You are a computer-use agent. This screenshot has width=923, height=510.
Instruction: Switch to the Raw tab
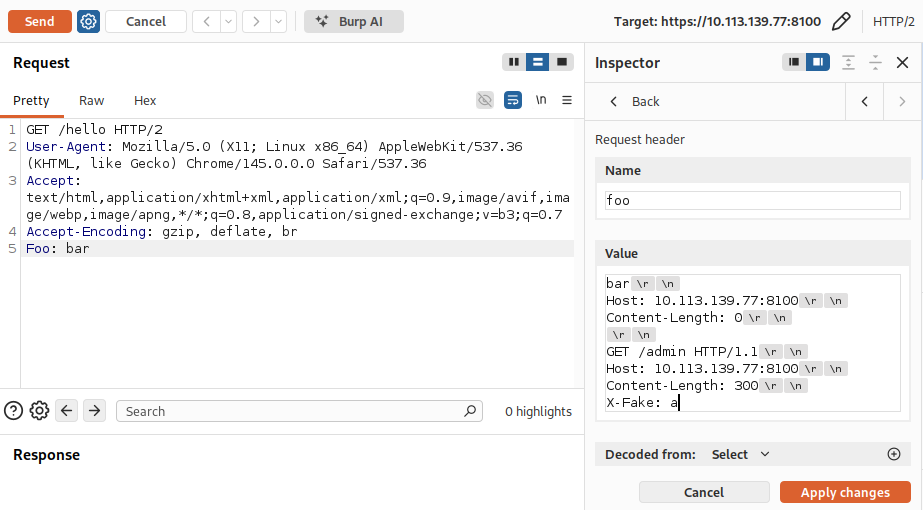pyautogui.click(x=91, y=101)
